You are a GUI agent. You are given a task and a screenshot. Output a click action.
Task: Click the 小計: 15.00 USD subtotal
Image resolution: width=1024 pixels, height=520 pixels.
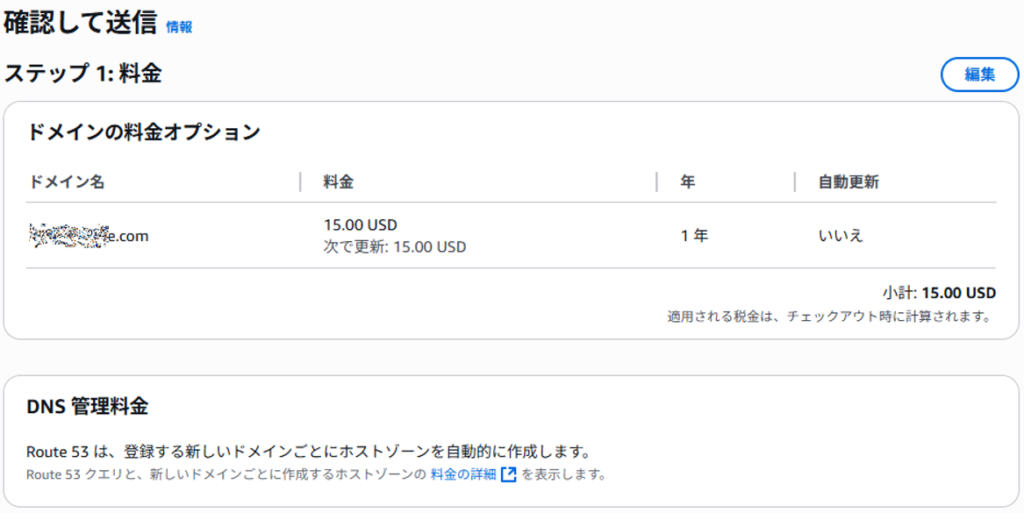939,293
